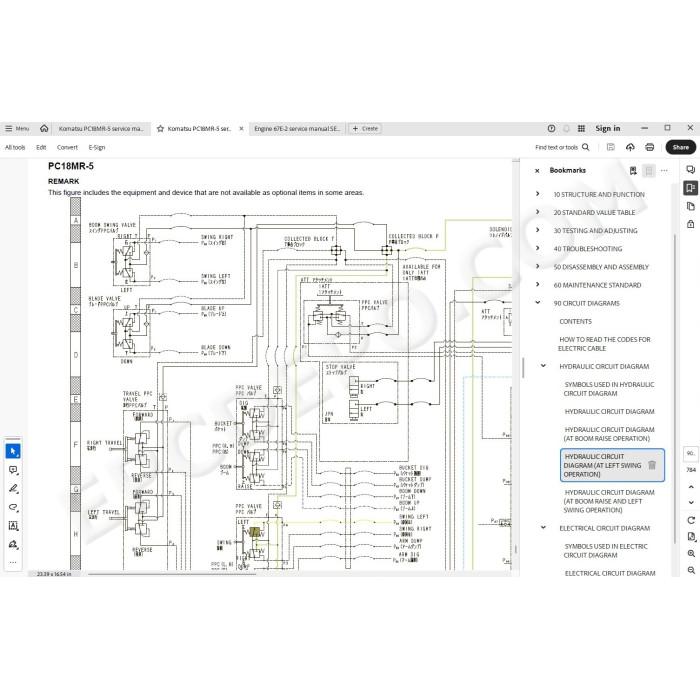Select the signature stamp tool

(13, 544)
